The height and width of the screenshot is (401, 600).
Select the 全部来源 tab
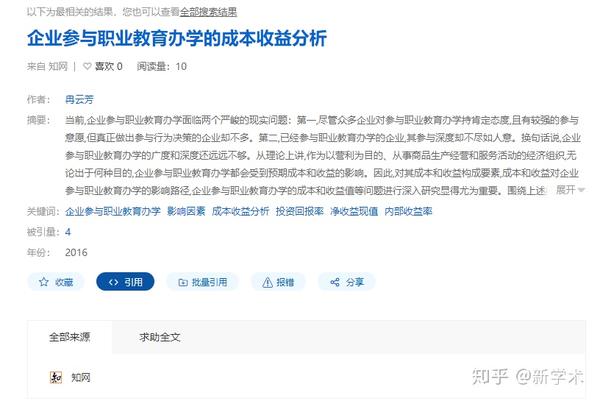click(70, 337)
